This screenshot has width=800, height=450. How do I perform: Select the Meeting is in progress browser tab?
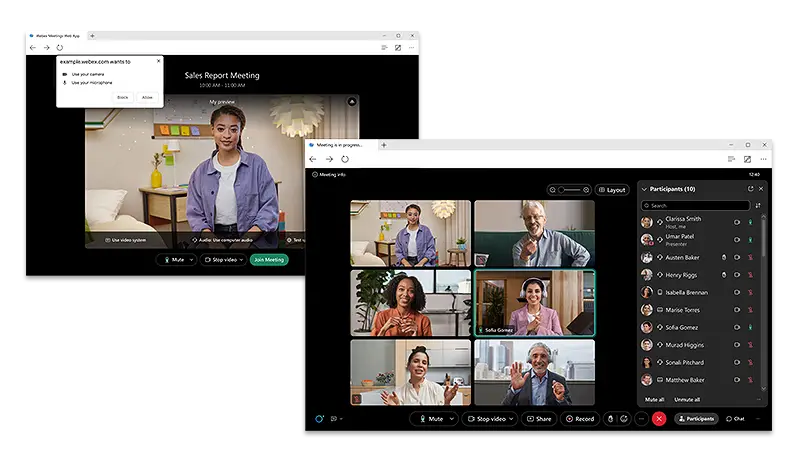[340, 145]
